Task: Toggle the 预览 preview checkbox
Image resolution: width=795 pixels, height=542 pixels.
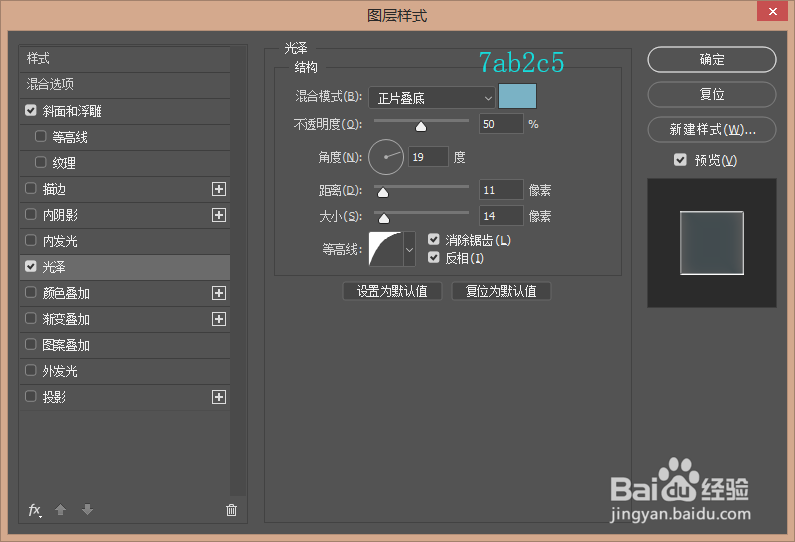Action: (x=680, y=160)
